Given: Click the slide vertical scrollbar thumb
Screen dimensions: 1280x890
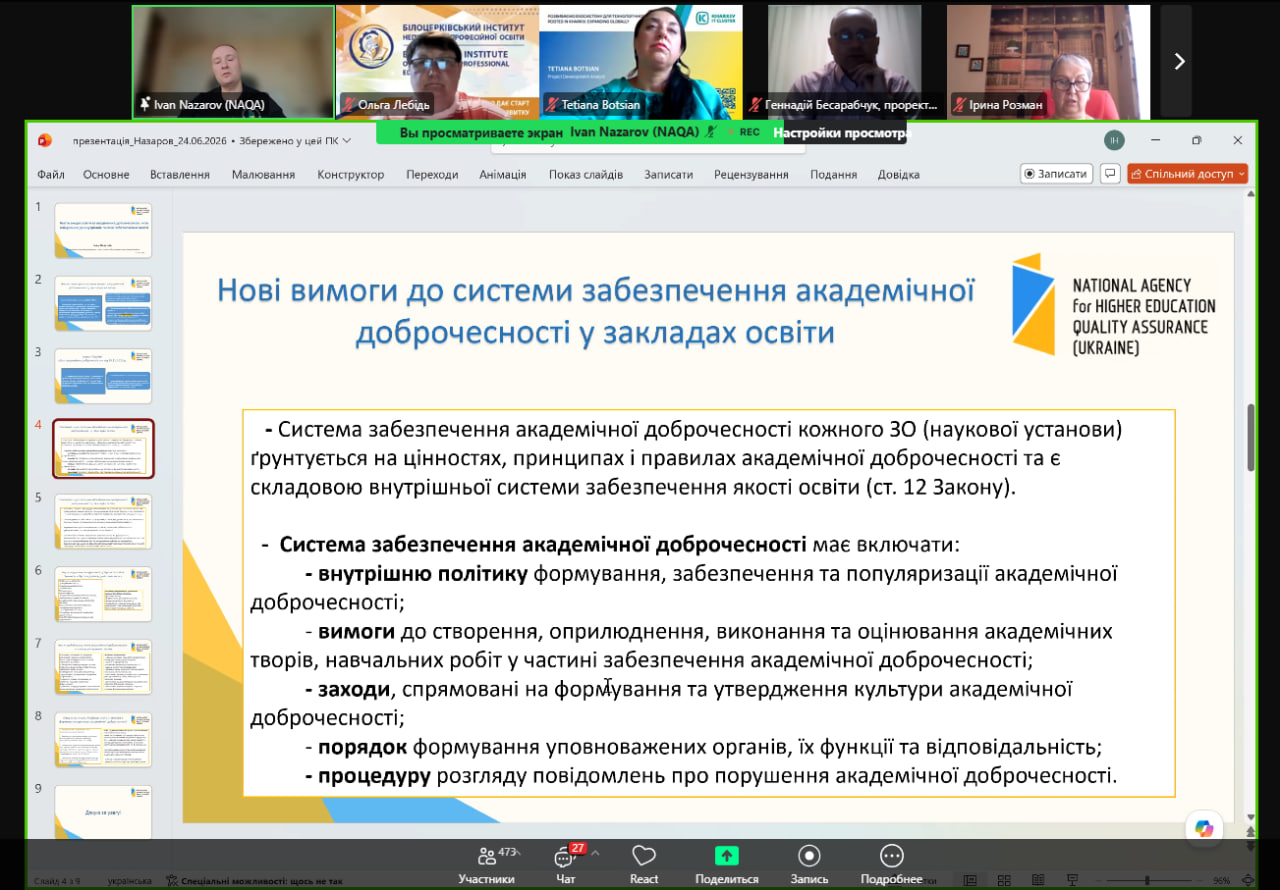Looking at the screenshot, I should tap(1250, 437).
